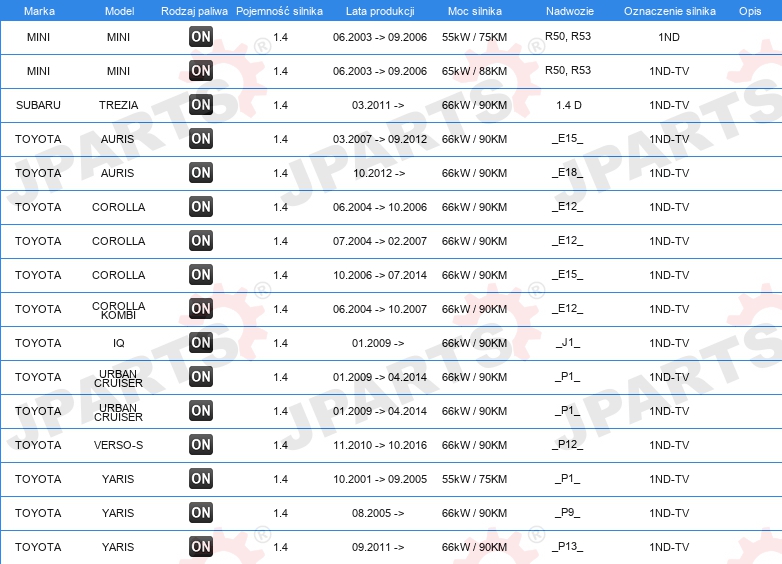Select the '1ND' engine code without TV
This screenshot has height=564, width=782.
[669, 37]
